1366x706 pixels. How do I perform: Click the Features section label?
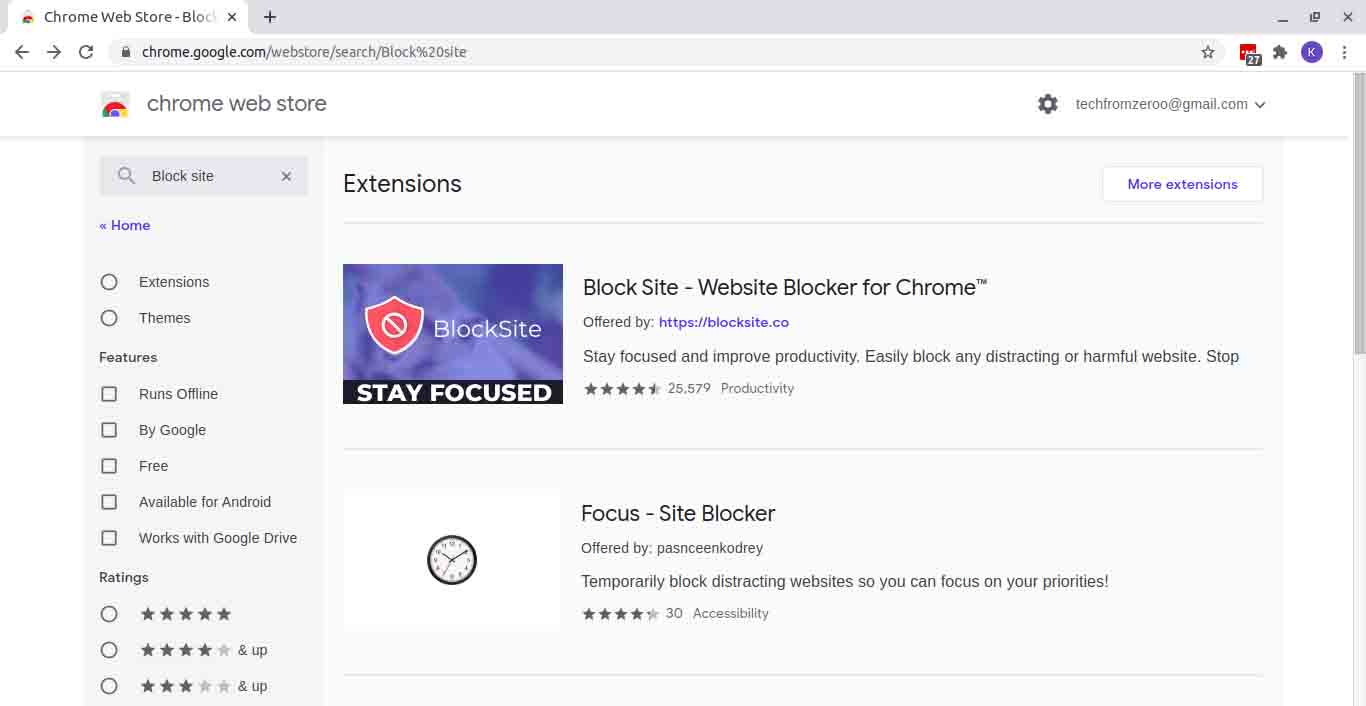(x=128, y=357)
